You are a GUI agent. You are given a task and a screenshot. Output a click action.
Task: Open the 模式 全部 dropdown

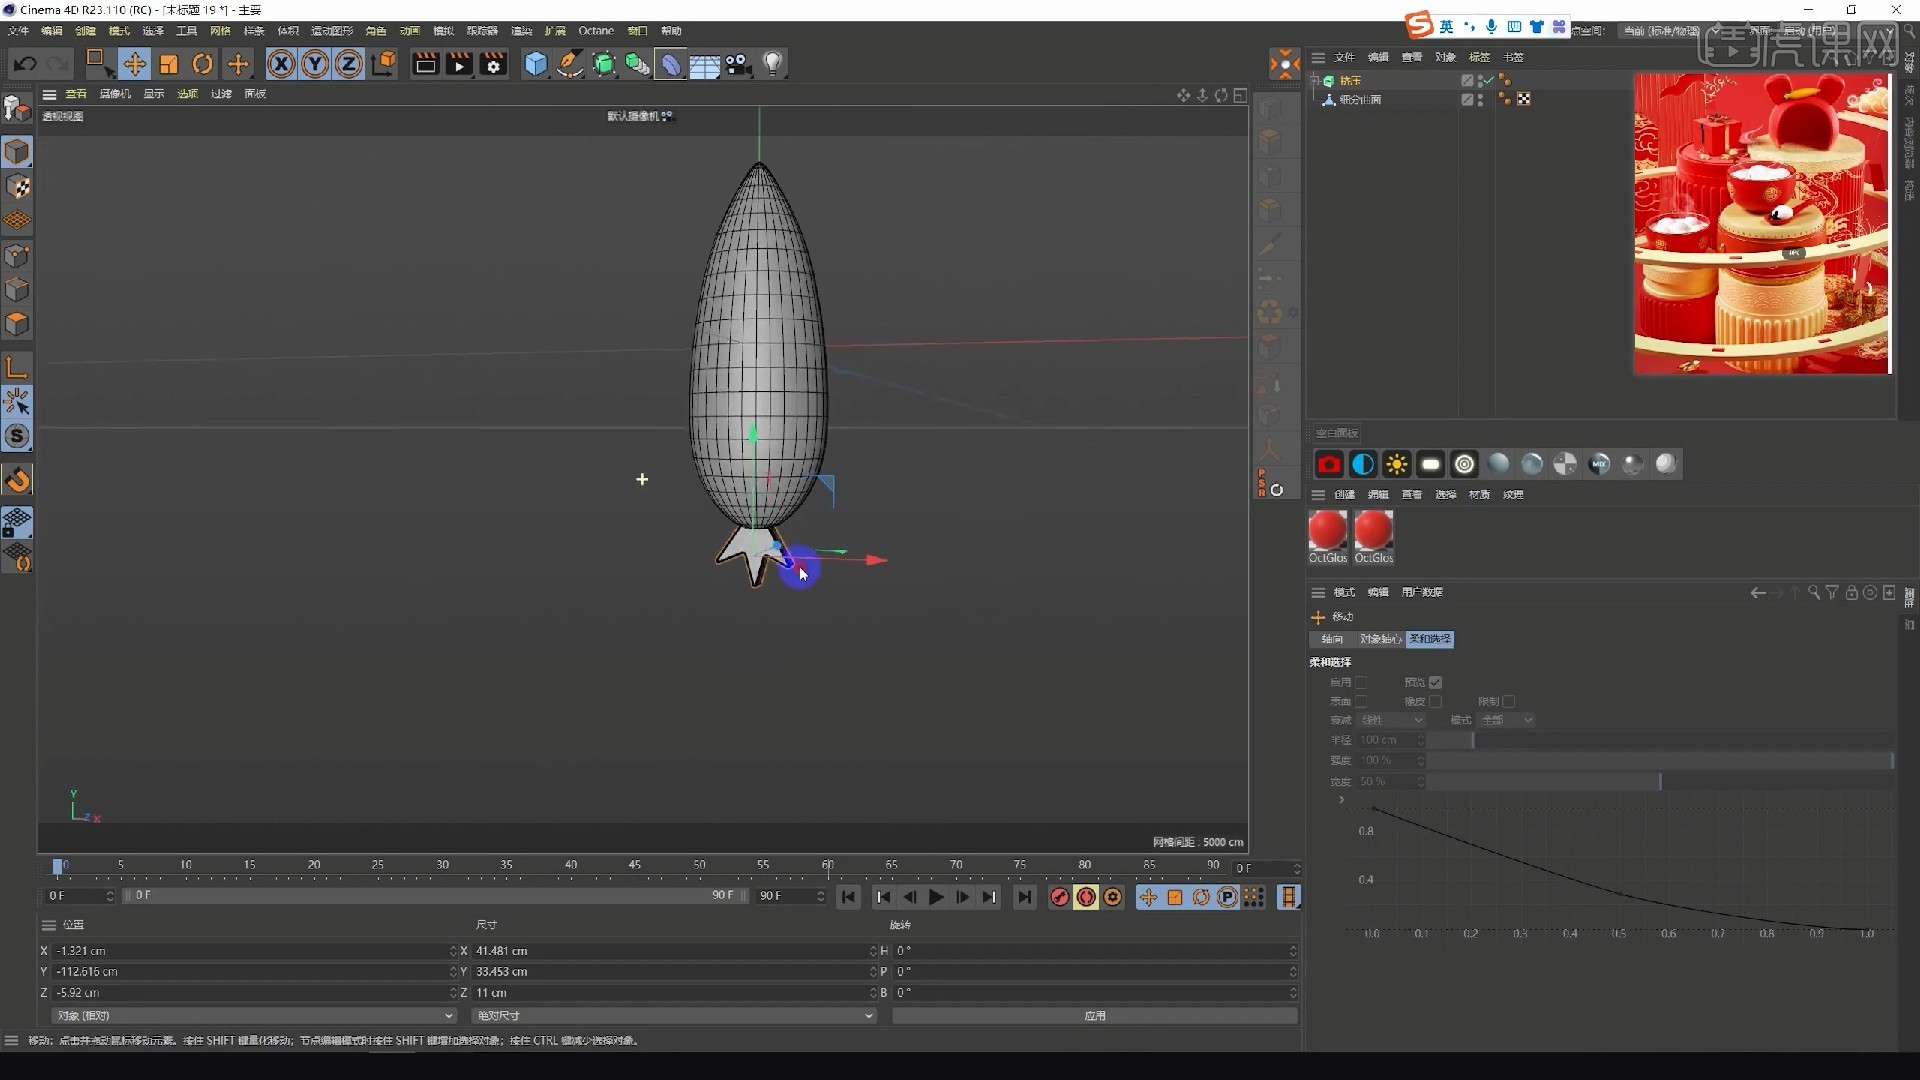(x=1507, y=720)
